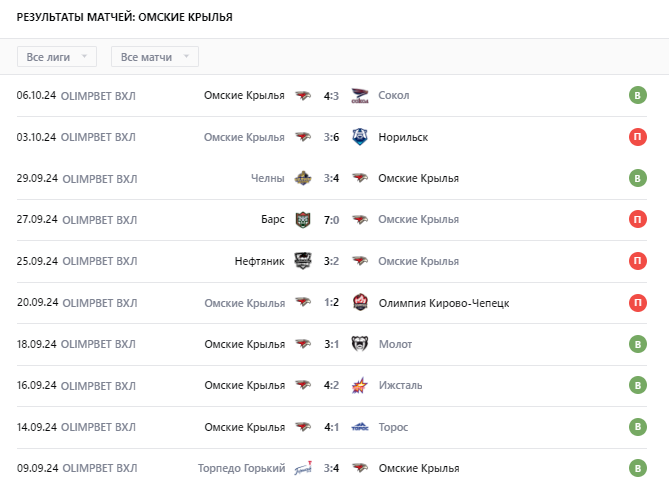Viewport: 669px width, 488px height.
Task: Click the Челны team logo
Action: click(303, 178)
